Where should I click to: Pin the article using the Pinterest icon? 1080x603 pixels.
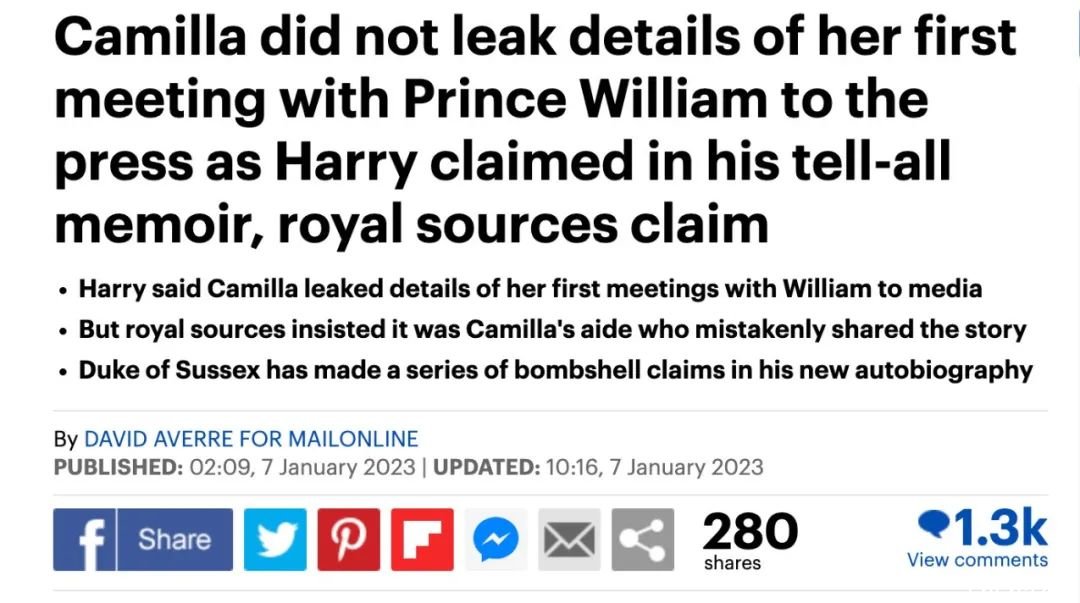(x=349, y=540)
